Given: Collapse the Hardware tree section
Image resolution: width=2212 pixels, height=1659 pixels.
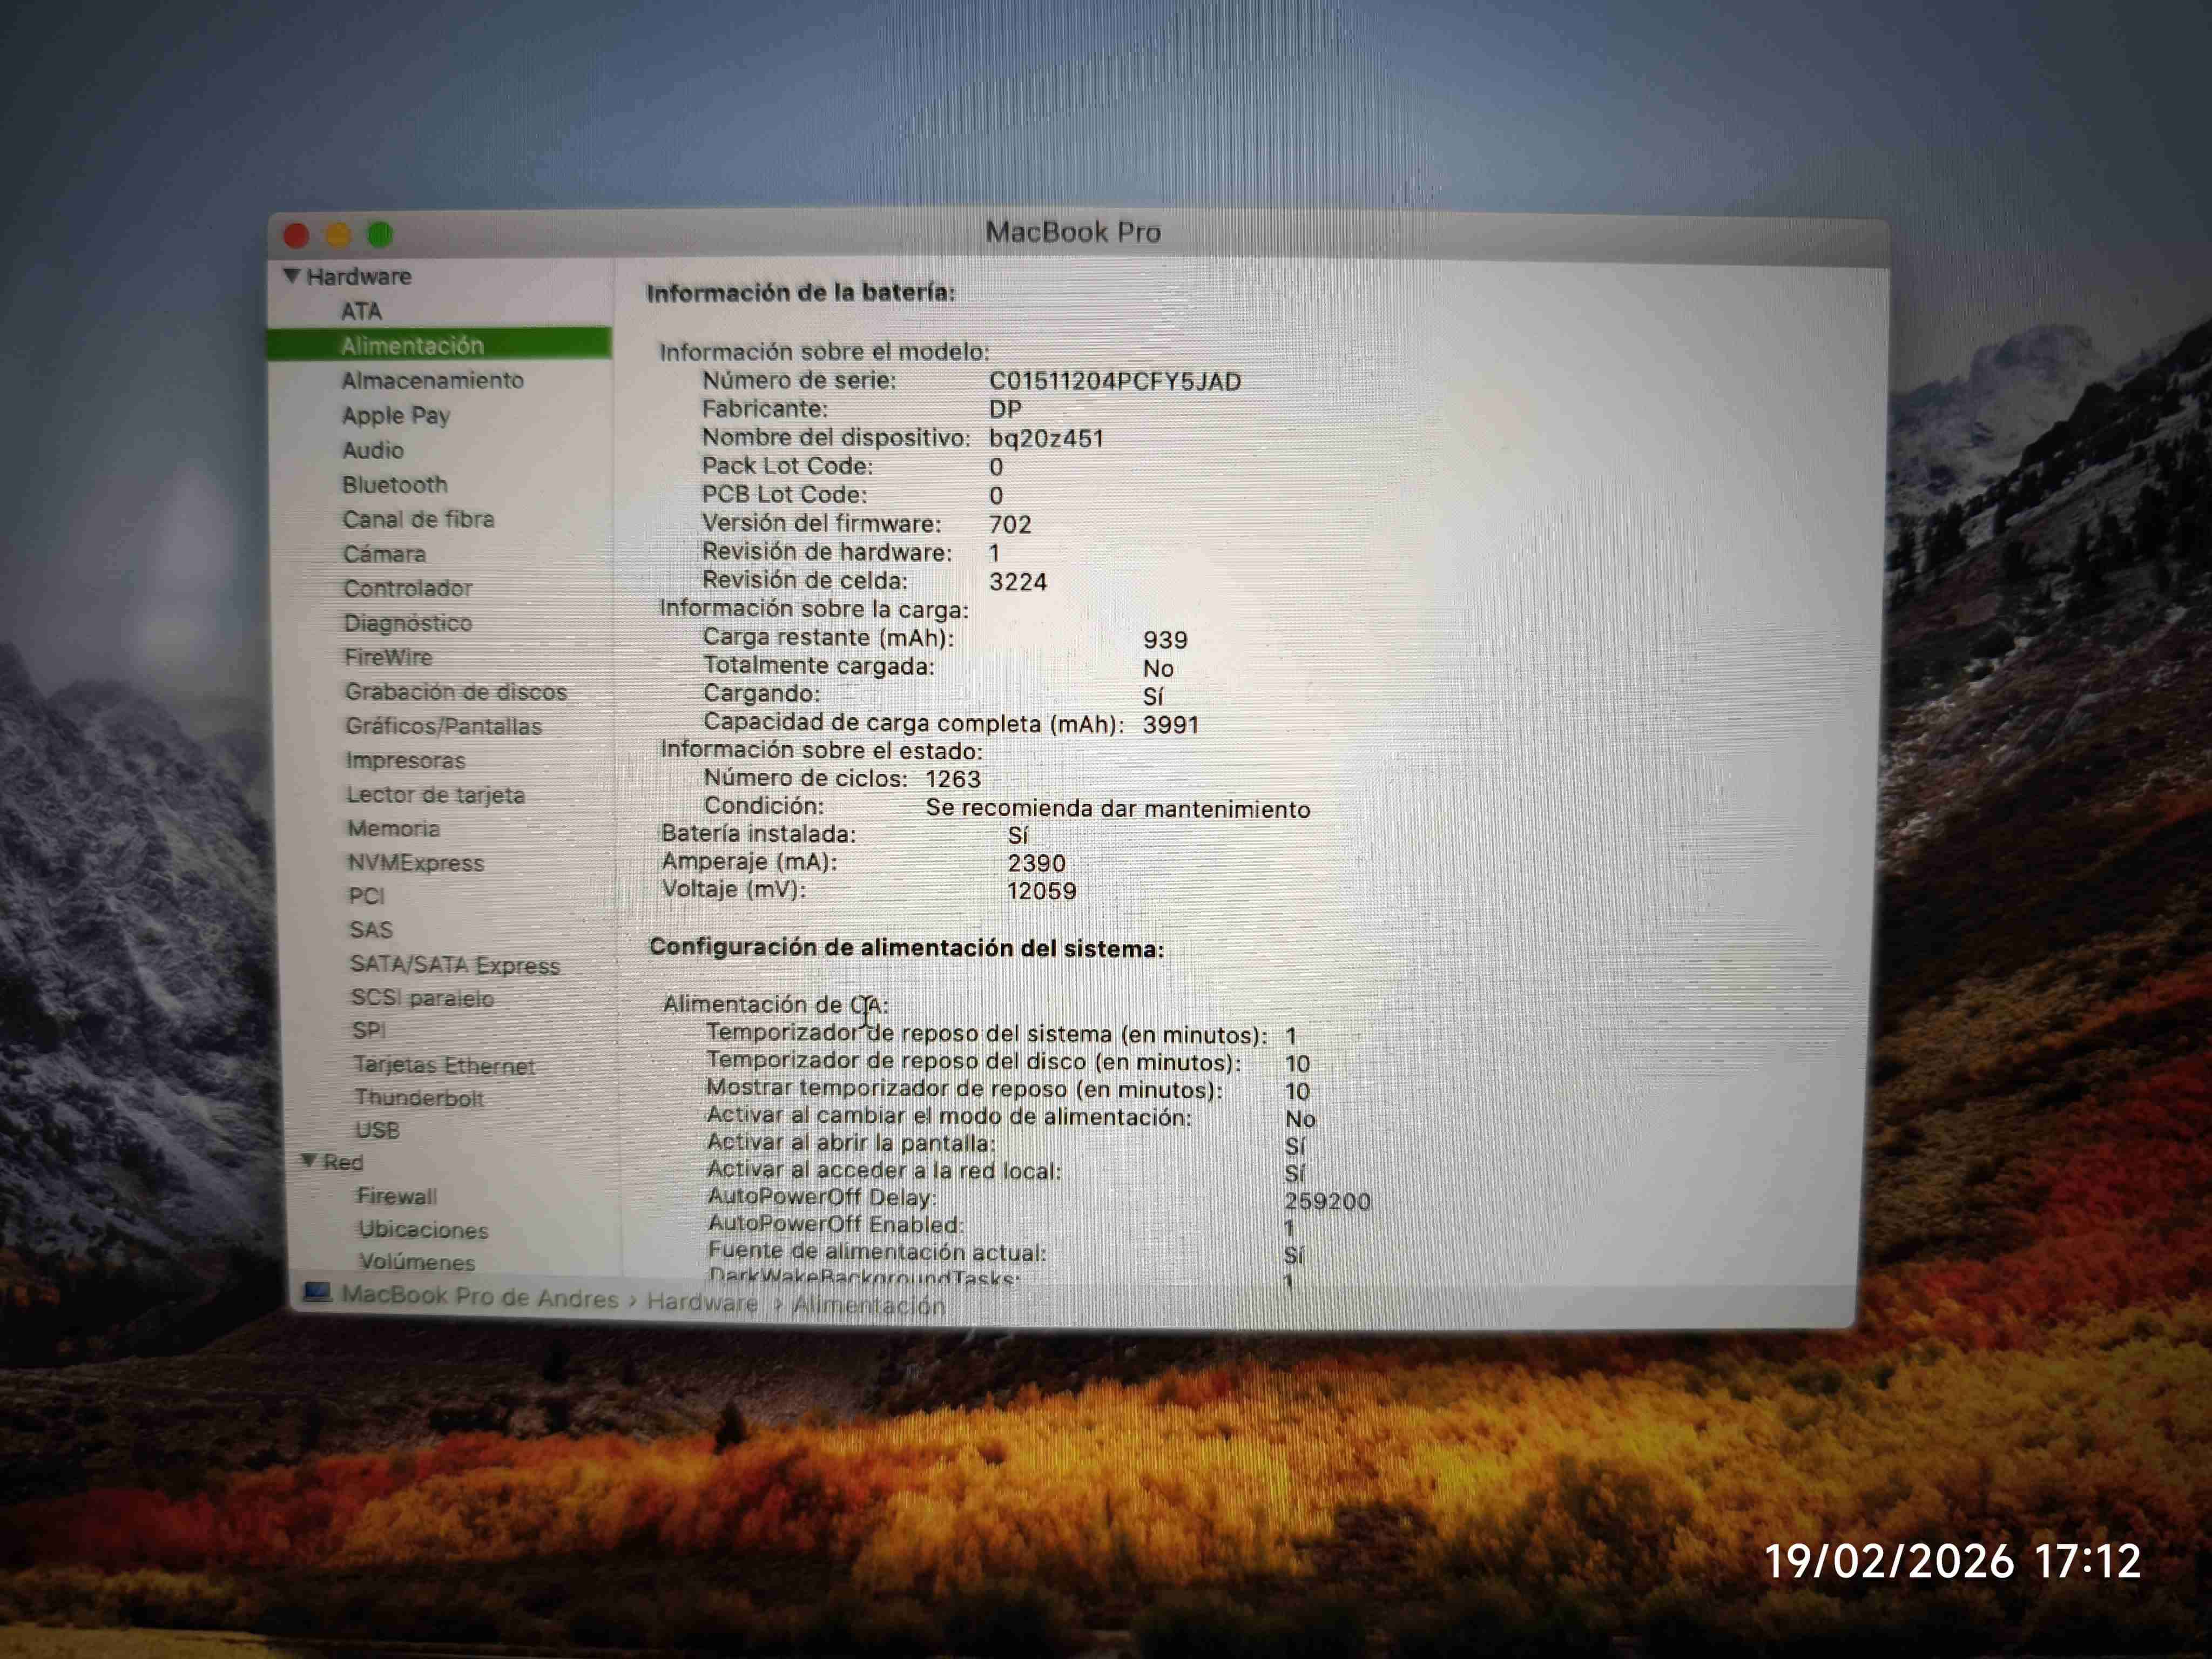Looking at the screenshot, I should [x=291, y=276].
